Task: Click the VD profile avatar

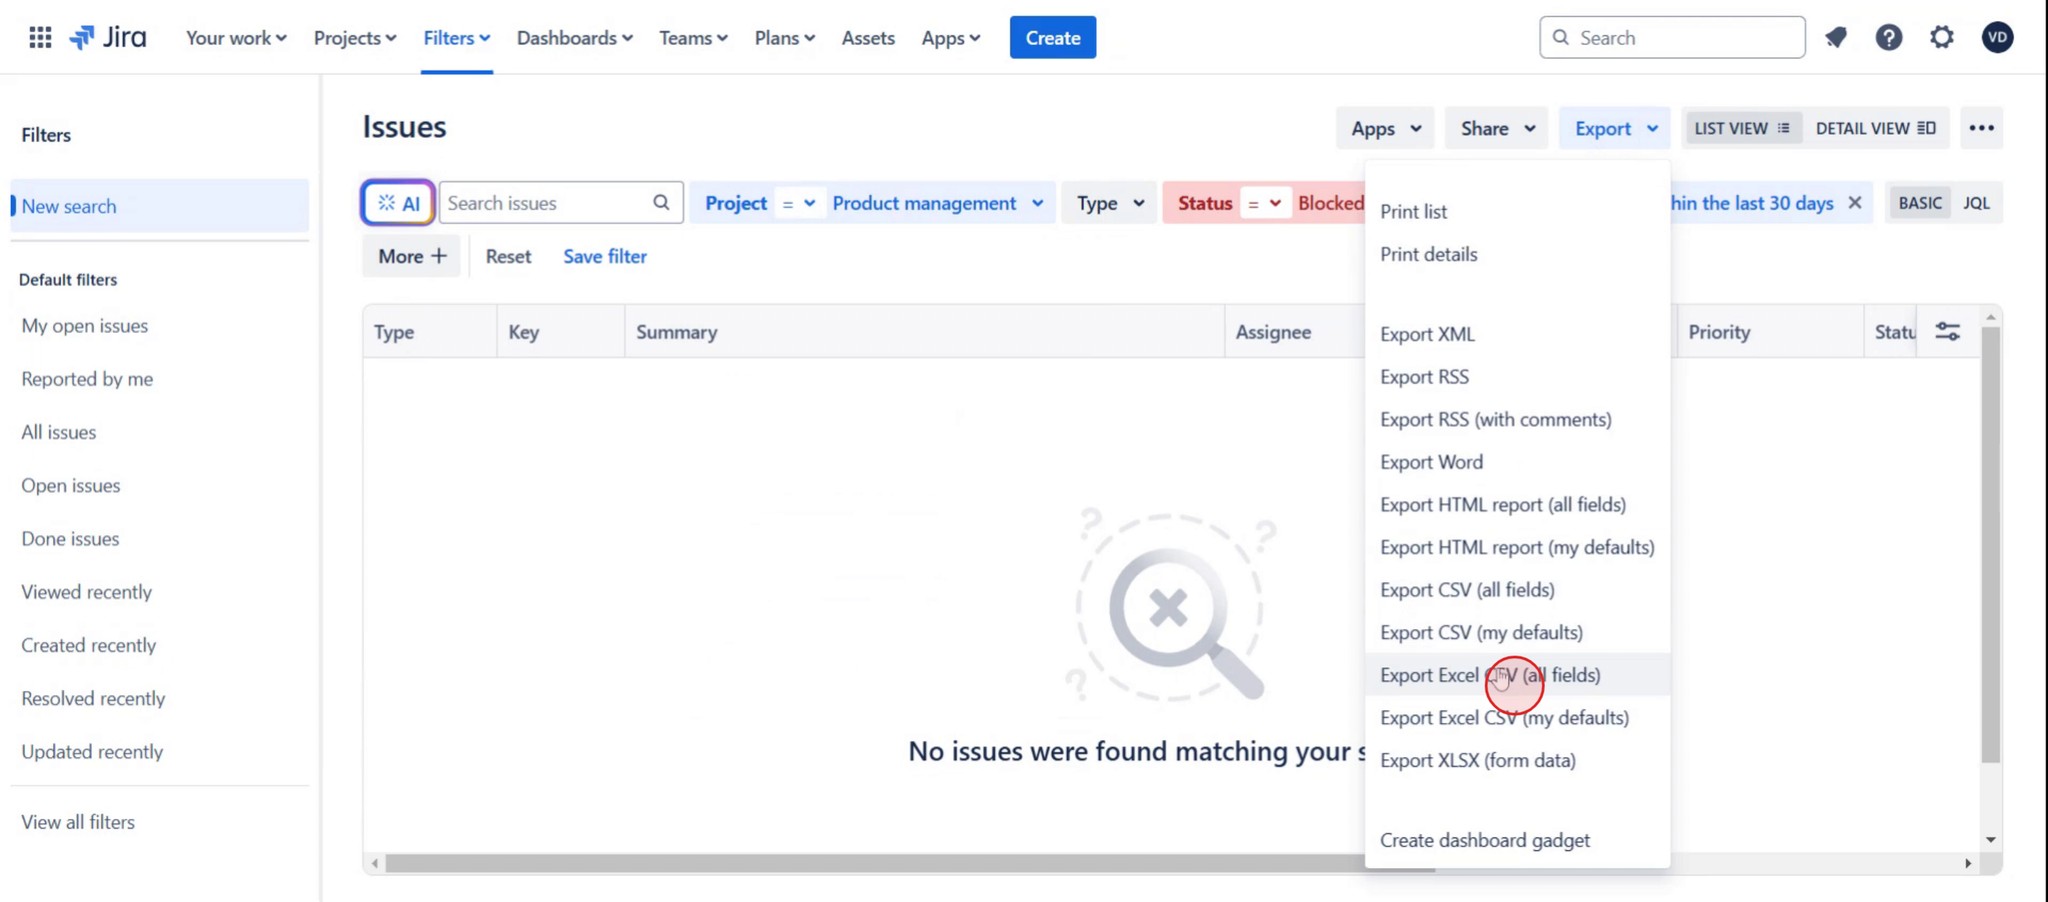Action: pos(1997,37)
